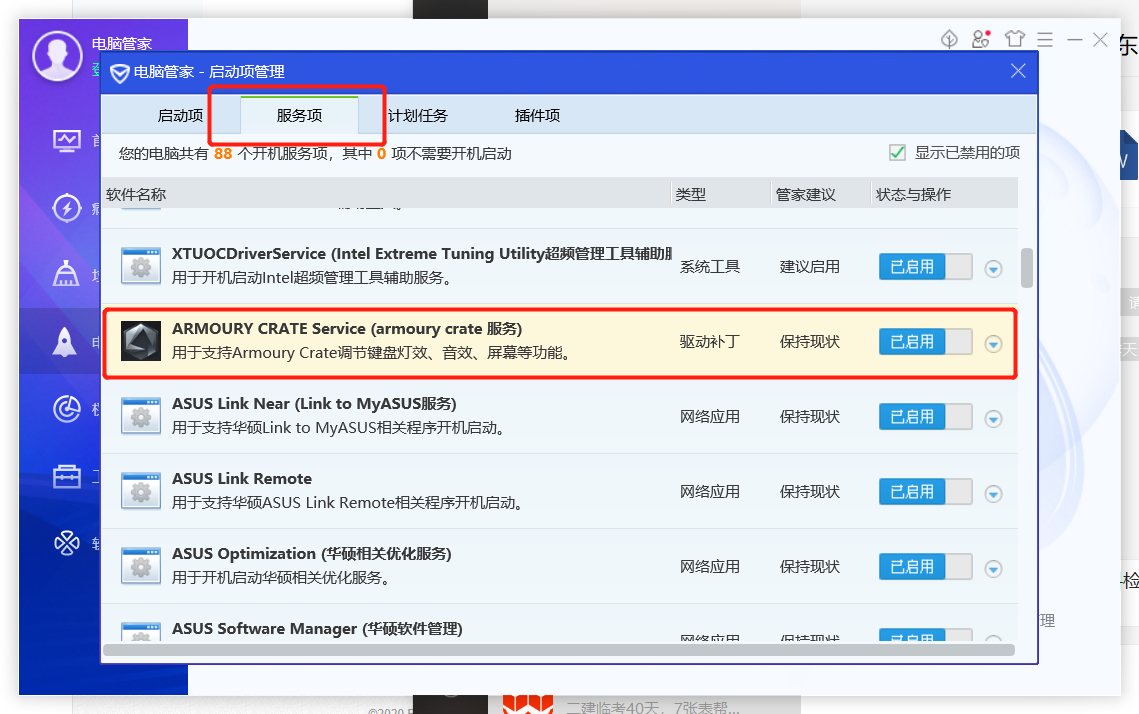1139x714 pixels.
Task: Toggle 已启用 switch for XTUOCDriverService
Action: tap(925, 267)
